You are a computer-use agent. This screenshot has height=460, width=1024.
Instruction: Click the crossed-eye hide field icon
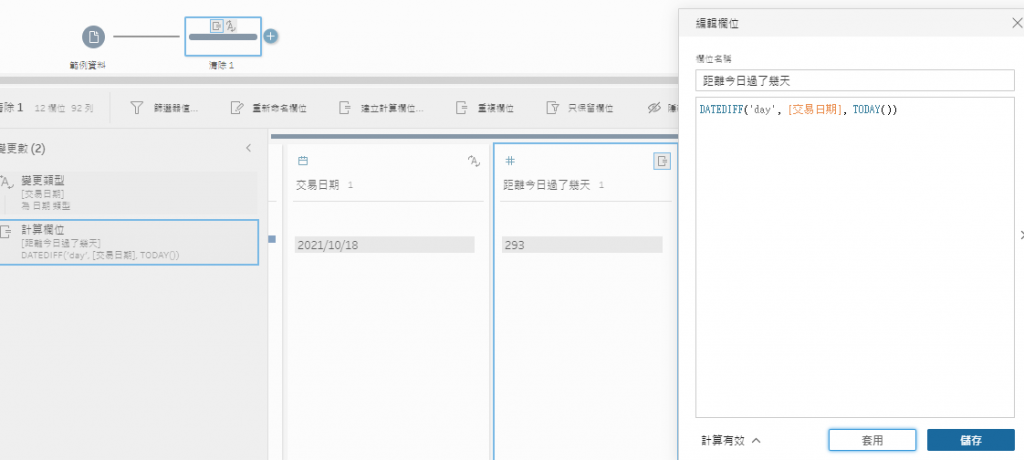pos(654,108)
